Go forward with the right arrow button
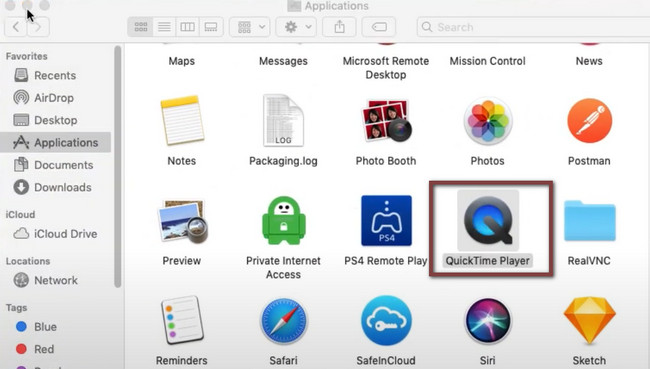650x369 pixels. point(38,27)
